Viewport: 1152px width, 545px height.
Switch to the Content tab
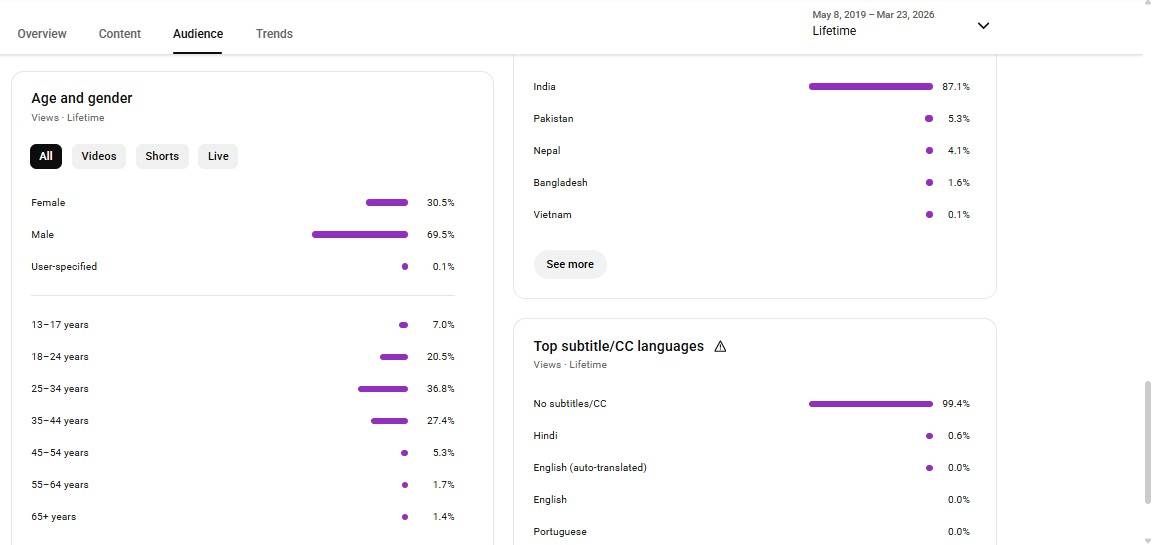tap(120, 34)
